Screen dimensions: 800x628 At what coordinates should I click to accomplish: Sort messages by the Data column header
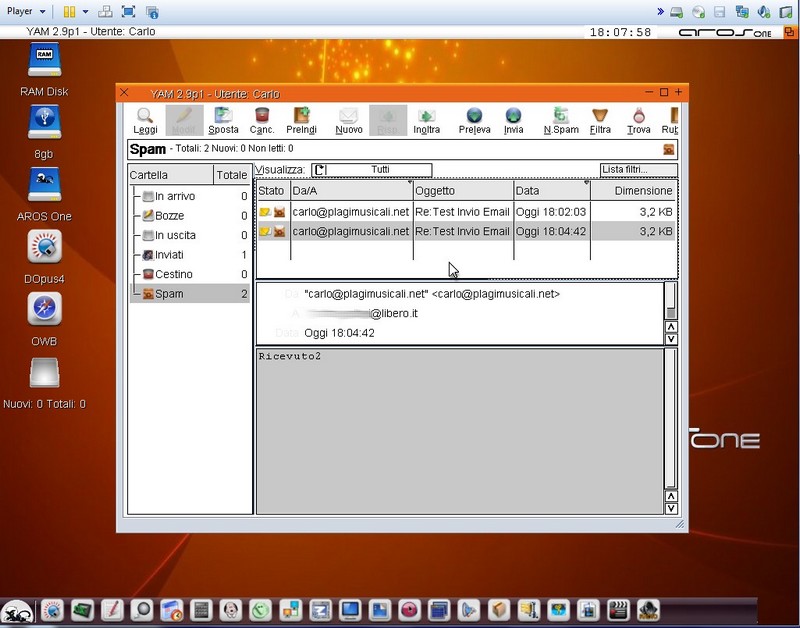[x=551, y=190]
